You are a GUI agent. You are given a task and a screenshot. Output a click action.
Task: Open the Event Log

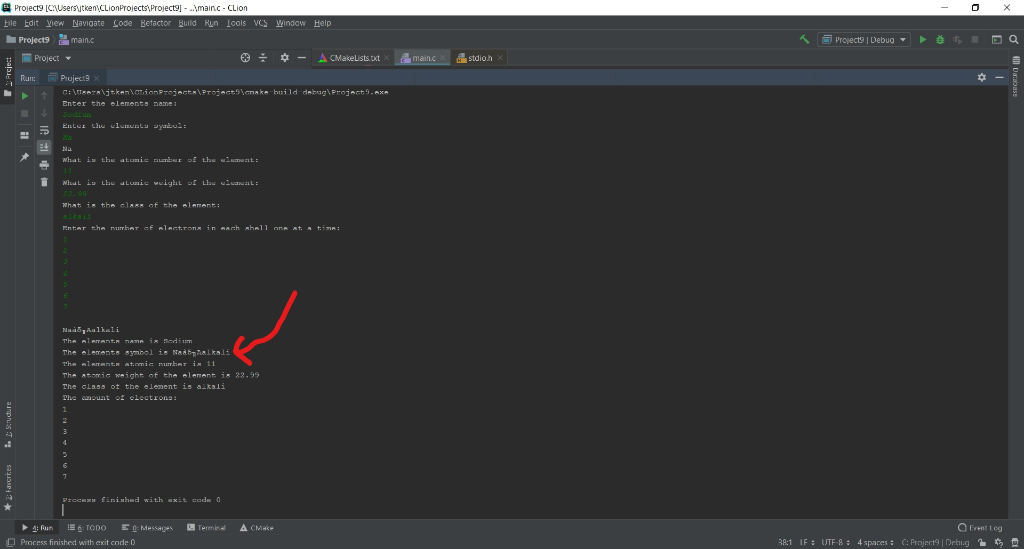[980, 527]
